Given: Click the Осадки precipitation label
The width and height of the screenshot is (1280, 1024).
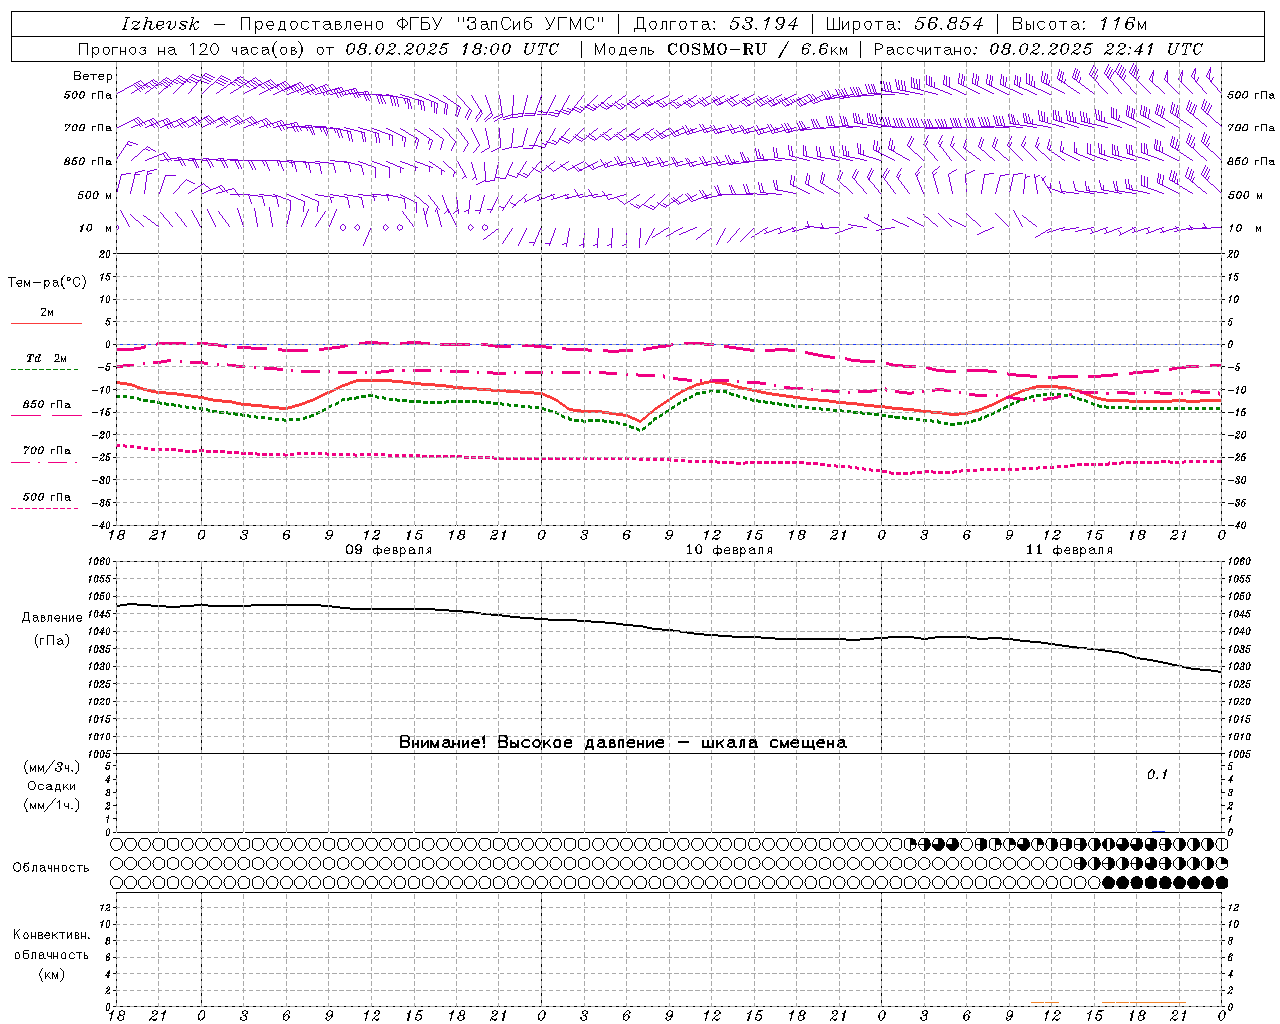Looking at the screenshot, I should coord(51,786).
